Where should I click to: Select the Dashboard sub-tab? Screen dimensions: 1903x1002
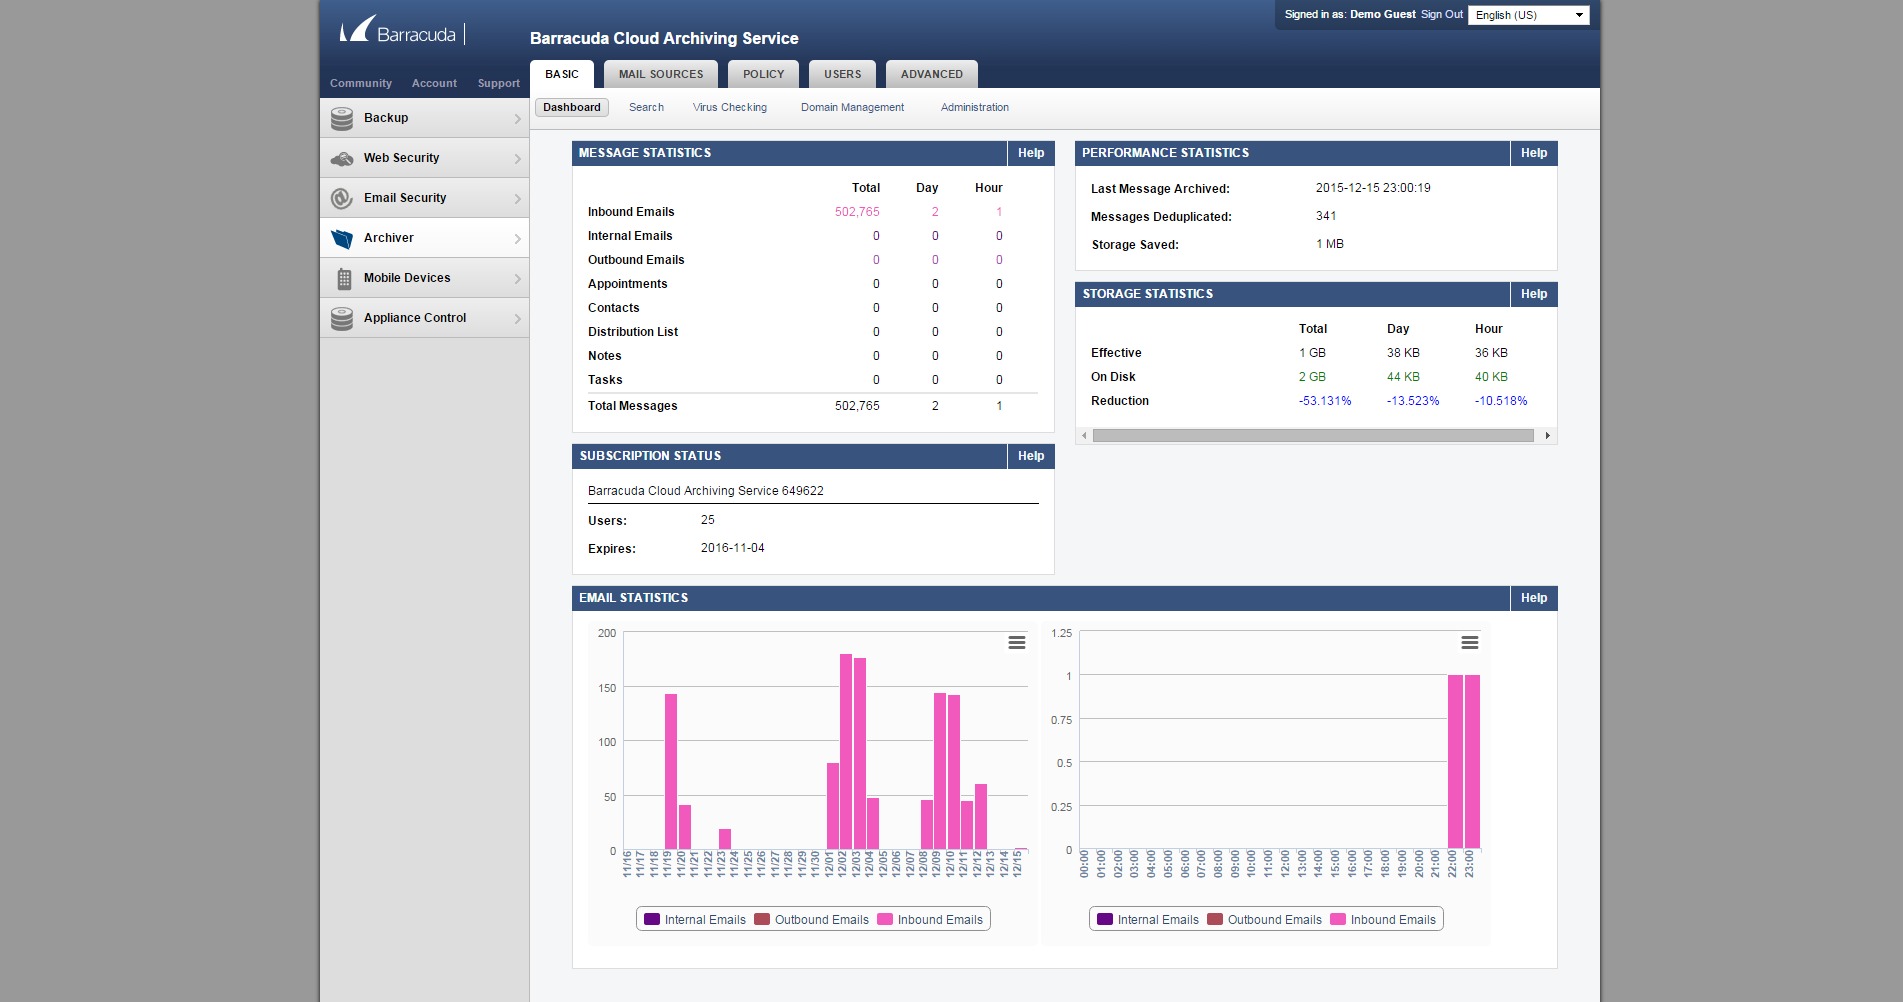click(x=572, y=107)
